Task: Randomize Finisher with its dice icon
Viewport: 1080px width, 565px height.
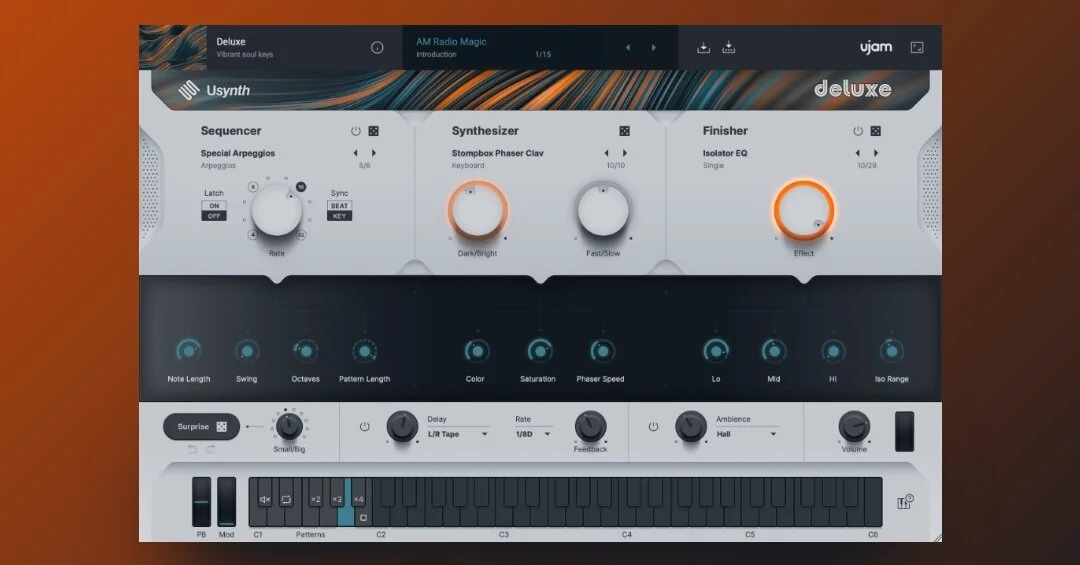Action: [875, 131]
